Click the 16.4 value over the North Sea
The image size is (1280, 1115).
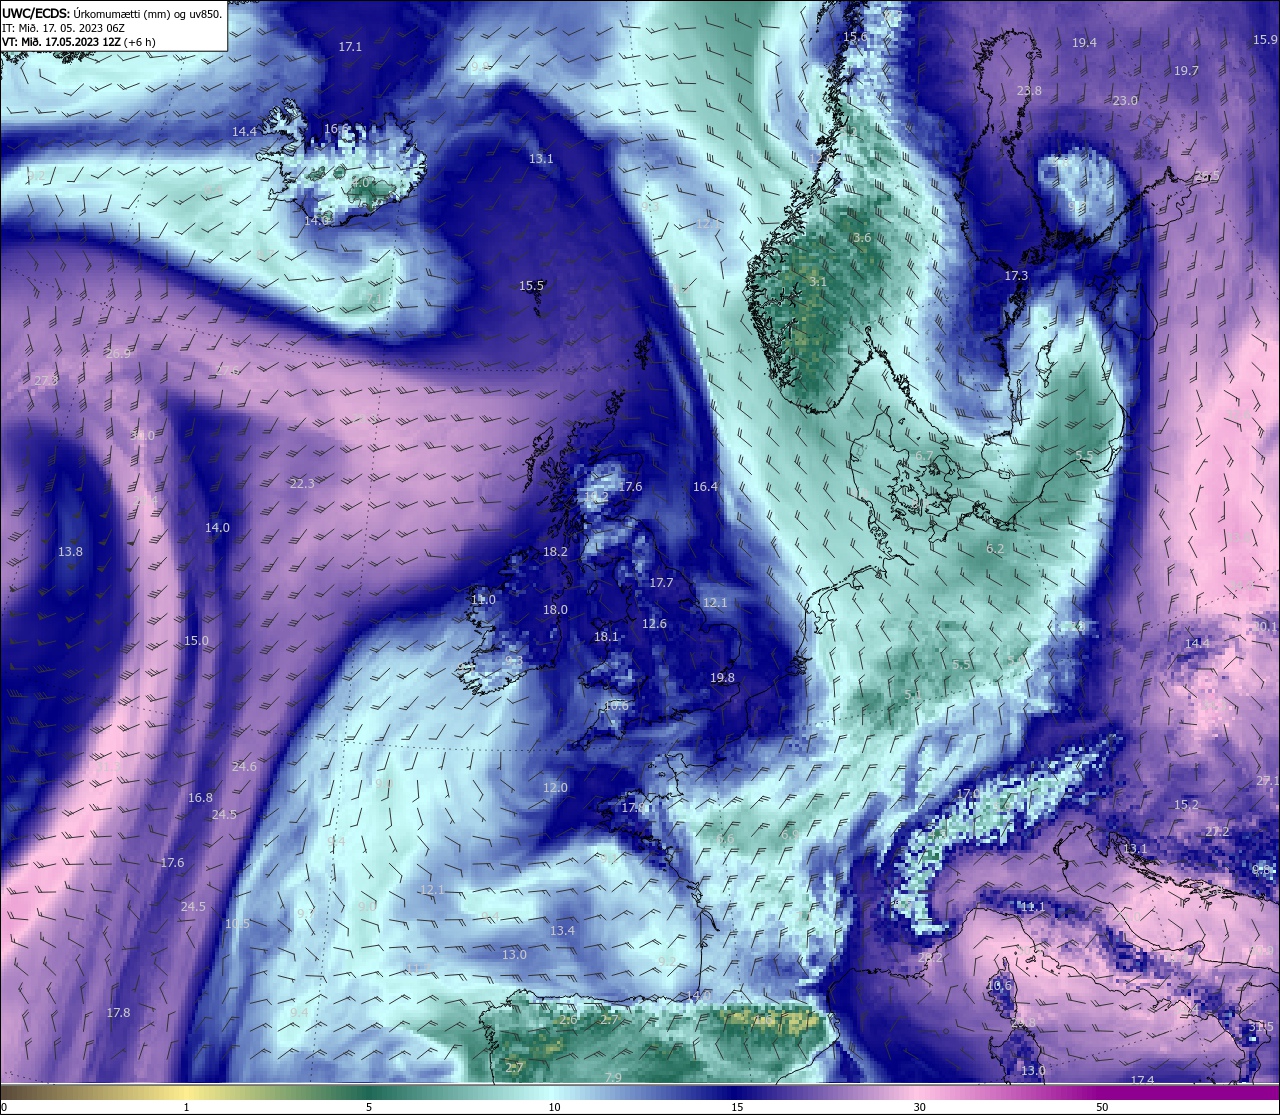click(705, 487)
